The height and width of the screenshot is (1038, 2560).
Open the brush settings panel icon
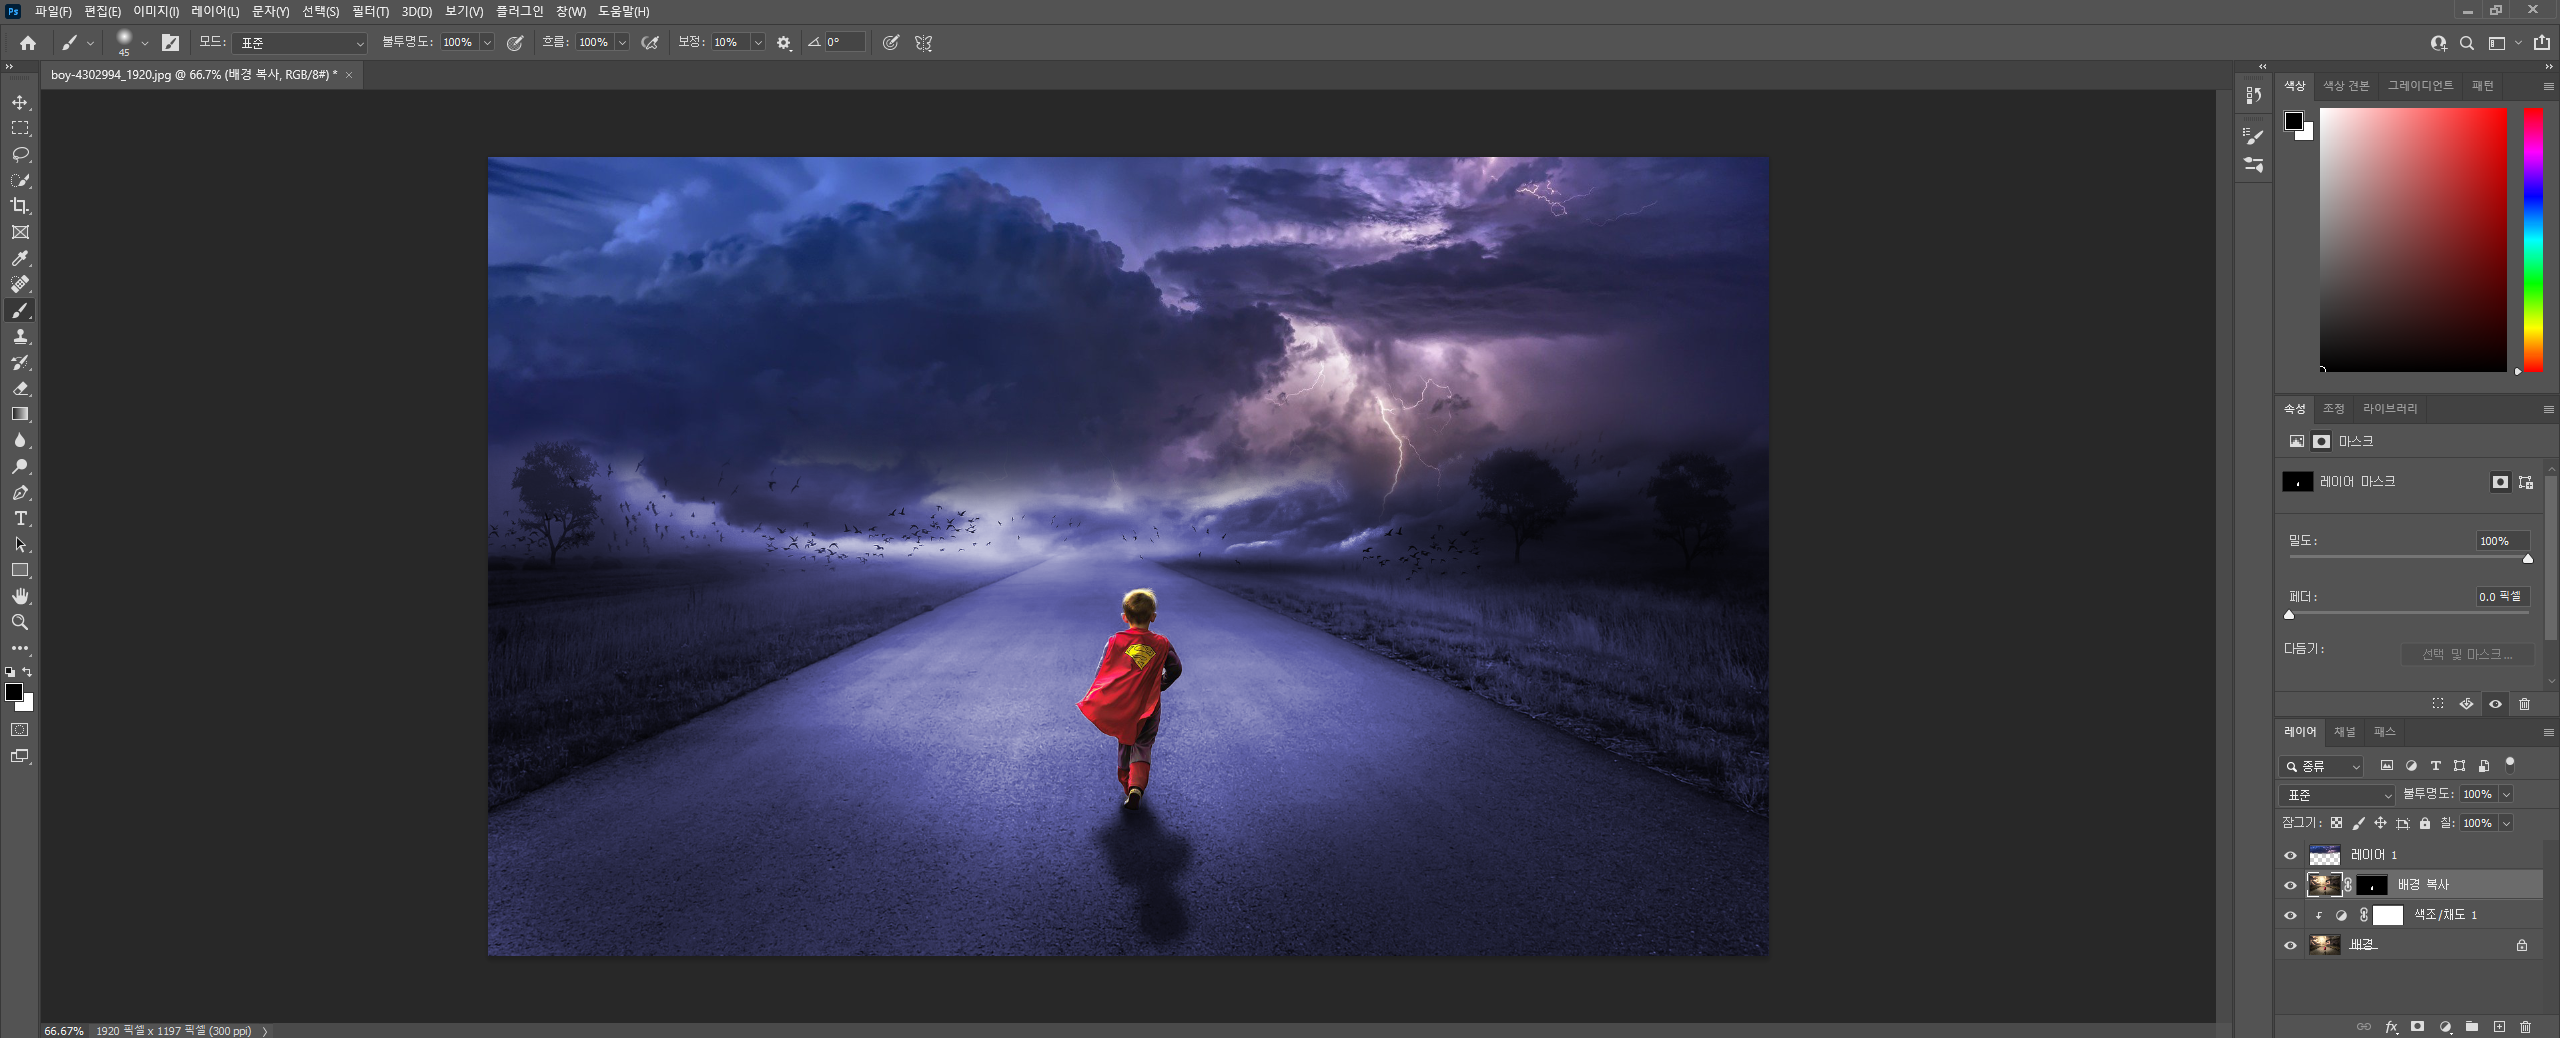171,43
